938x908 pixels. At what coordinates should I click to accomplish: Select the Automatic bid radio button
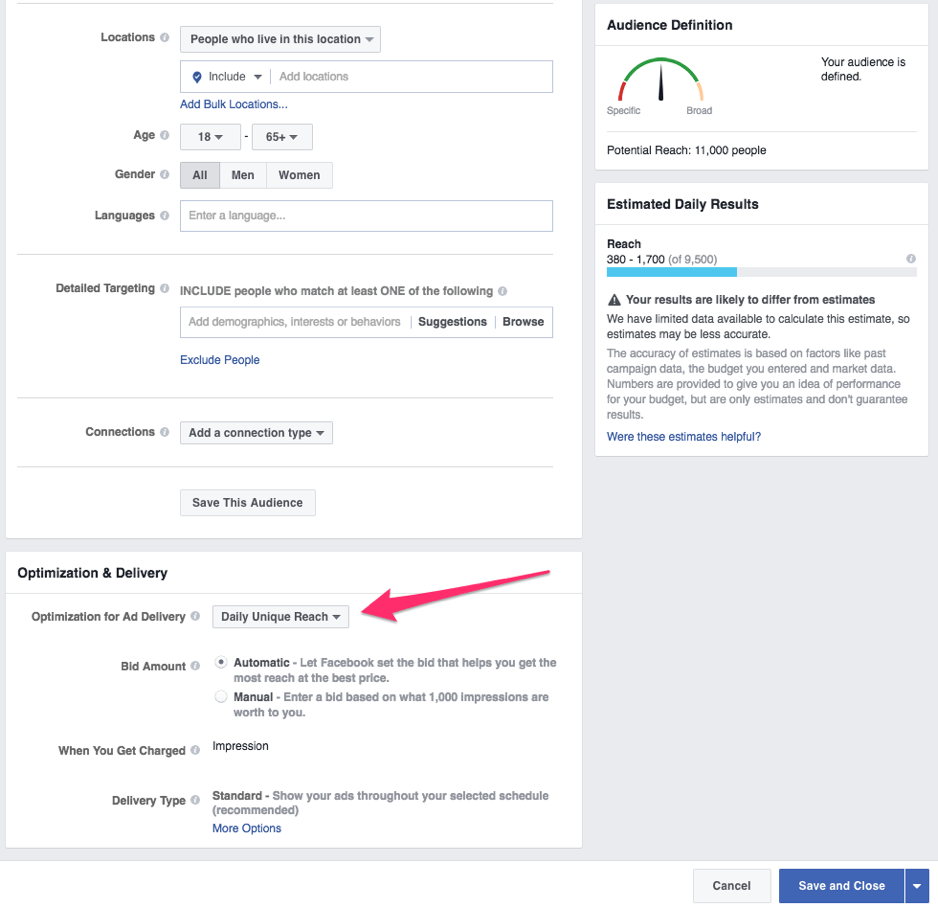(x=221, y=662)
